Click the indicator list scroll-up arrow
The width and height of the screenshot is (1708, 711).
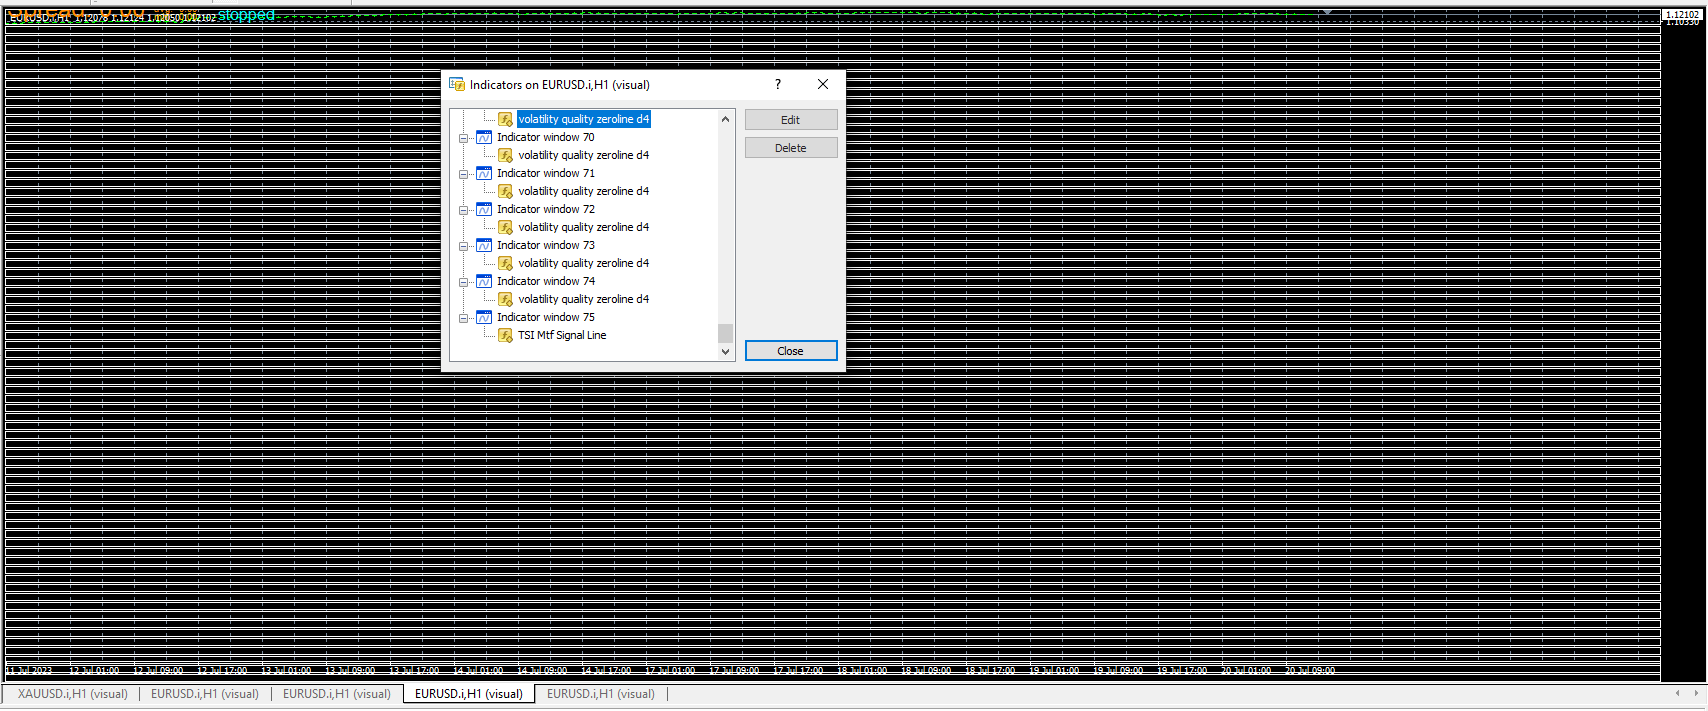tap(726, 119)
